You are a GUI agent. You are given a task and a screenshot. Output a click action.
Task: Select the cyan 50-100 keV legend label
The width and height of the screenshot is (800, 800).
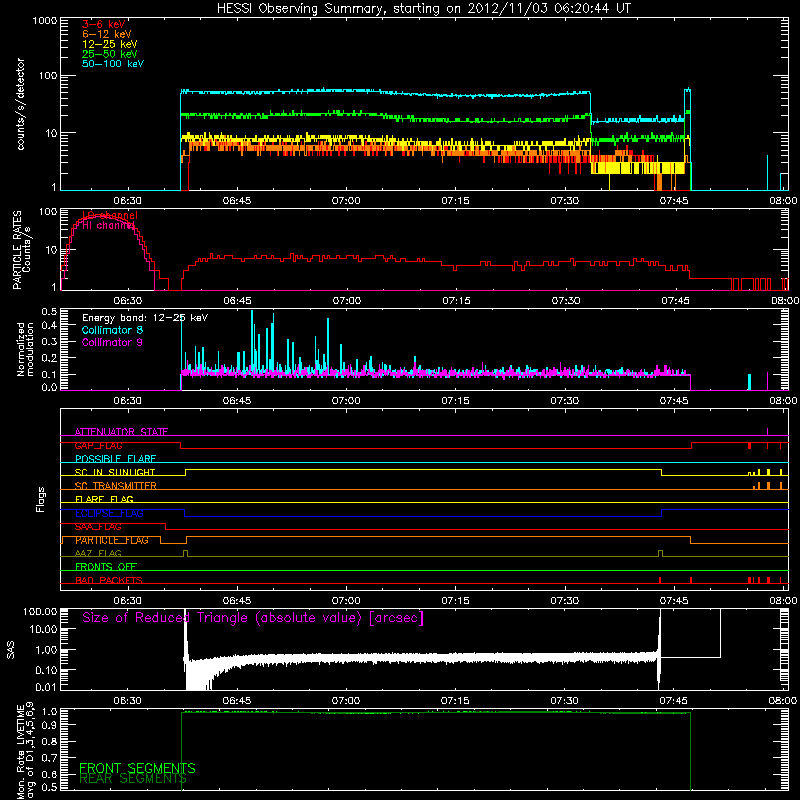[x=113, y=64]
